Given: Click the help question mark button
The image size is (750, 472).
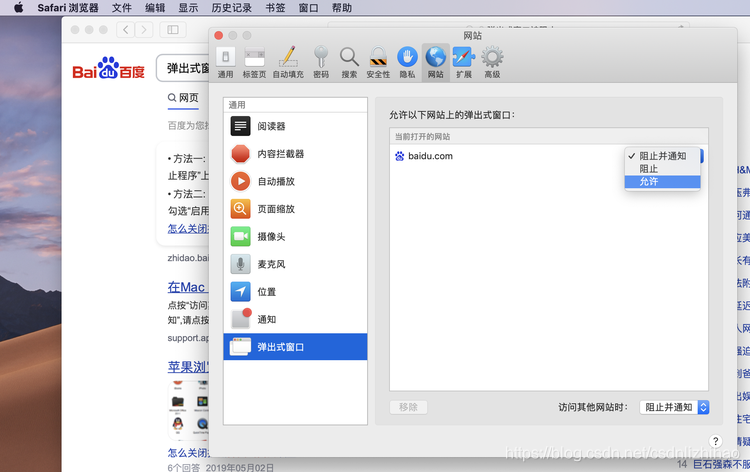Looking at the screenshot, I should coord(715,441).
